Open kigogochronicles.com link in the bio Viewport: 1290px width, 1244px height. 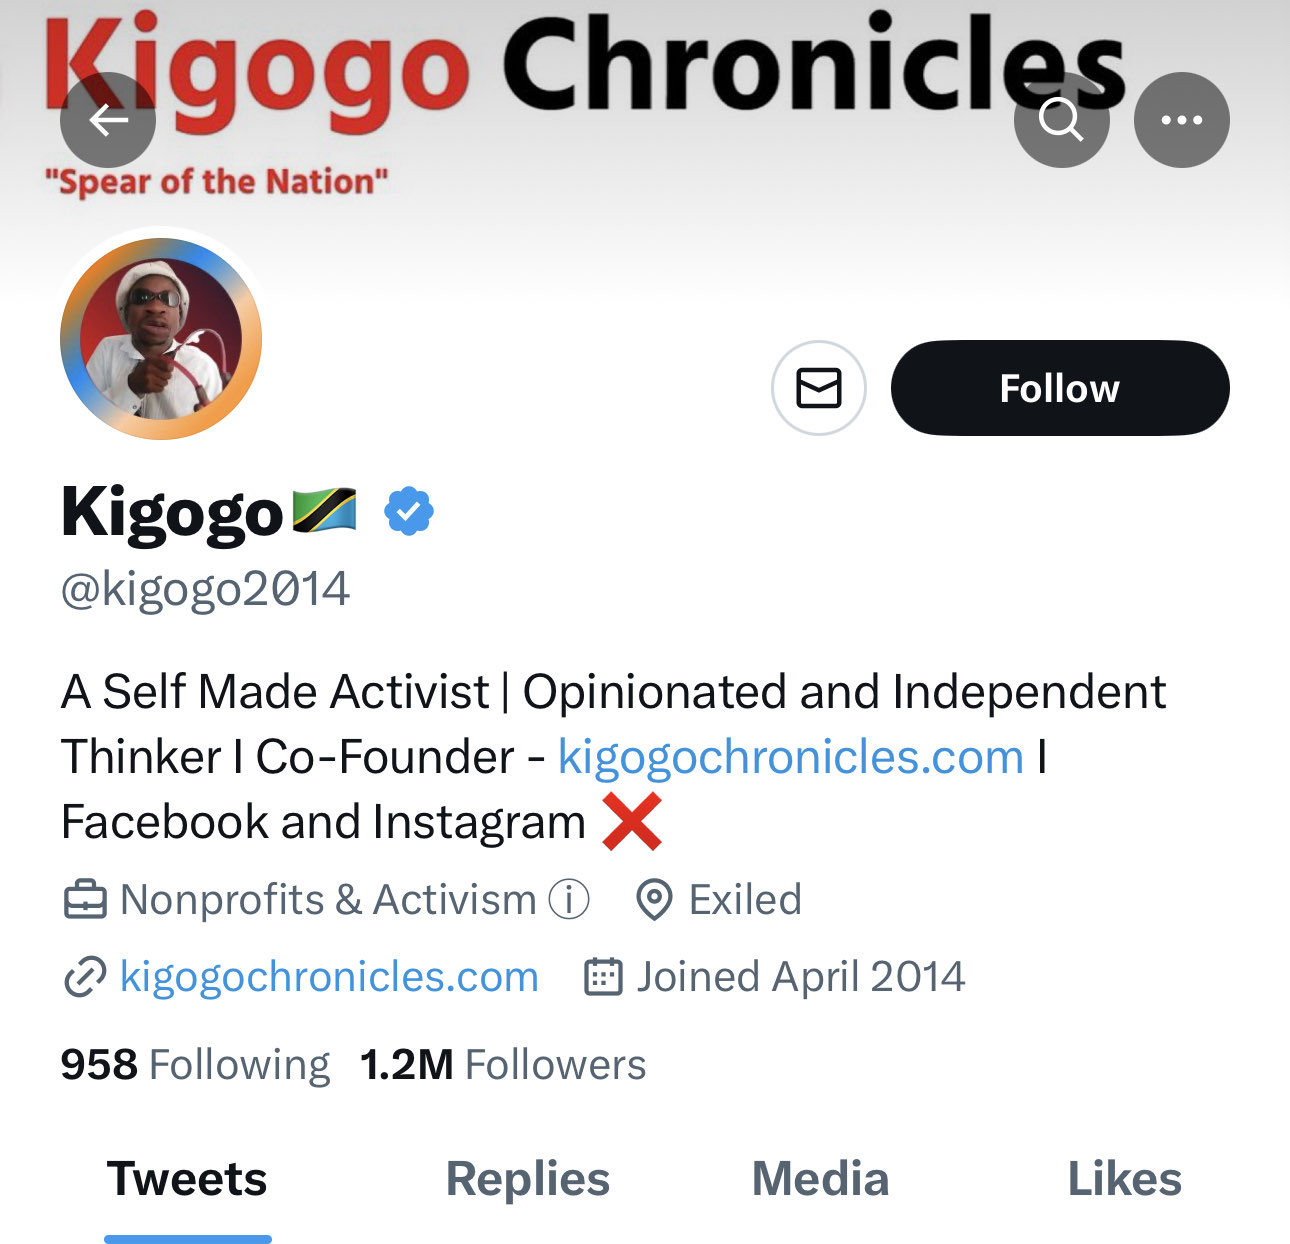point(790,757)
